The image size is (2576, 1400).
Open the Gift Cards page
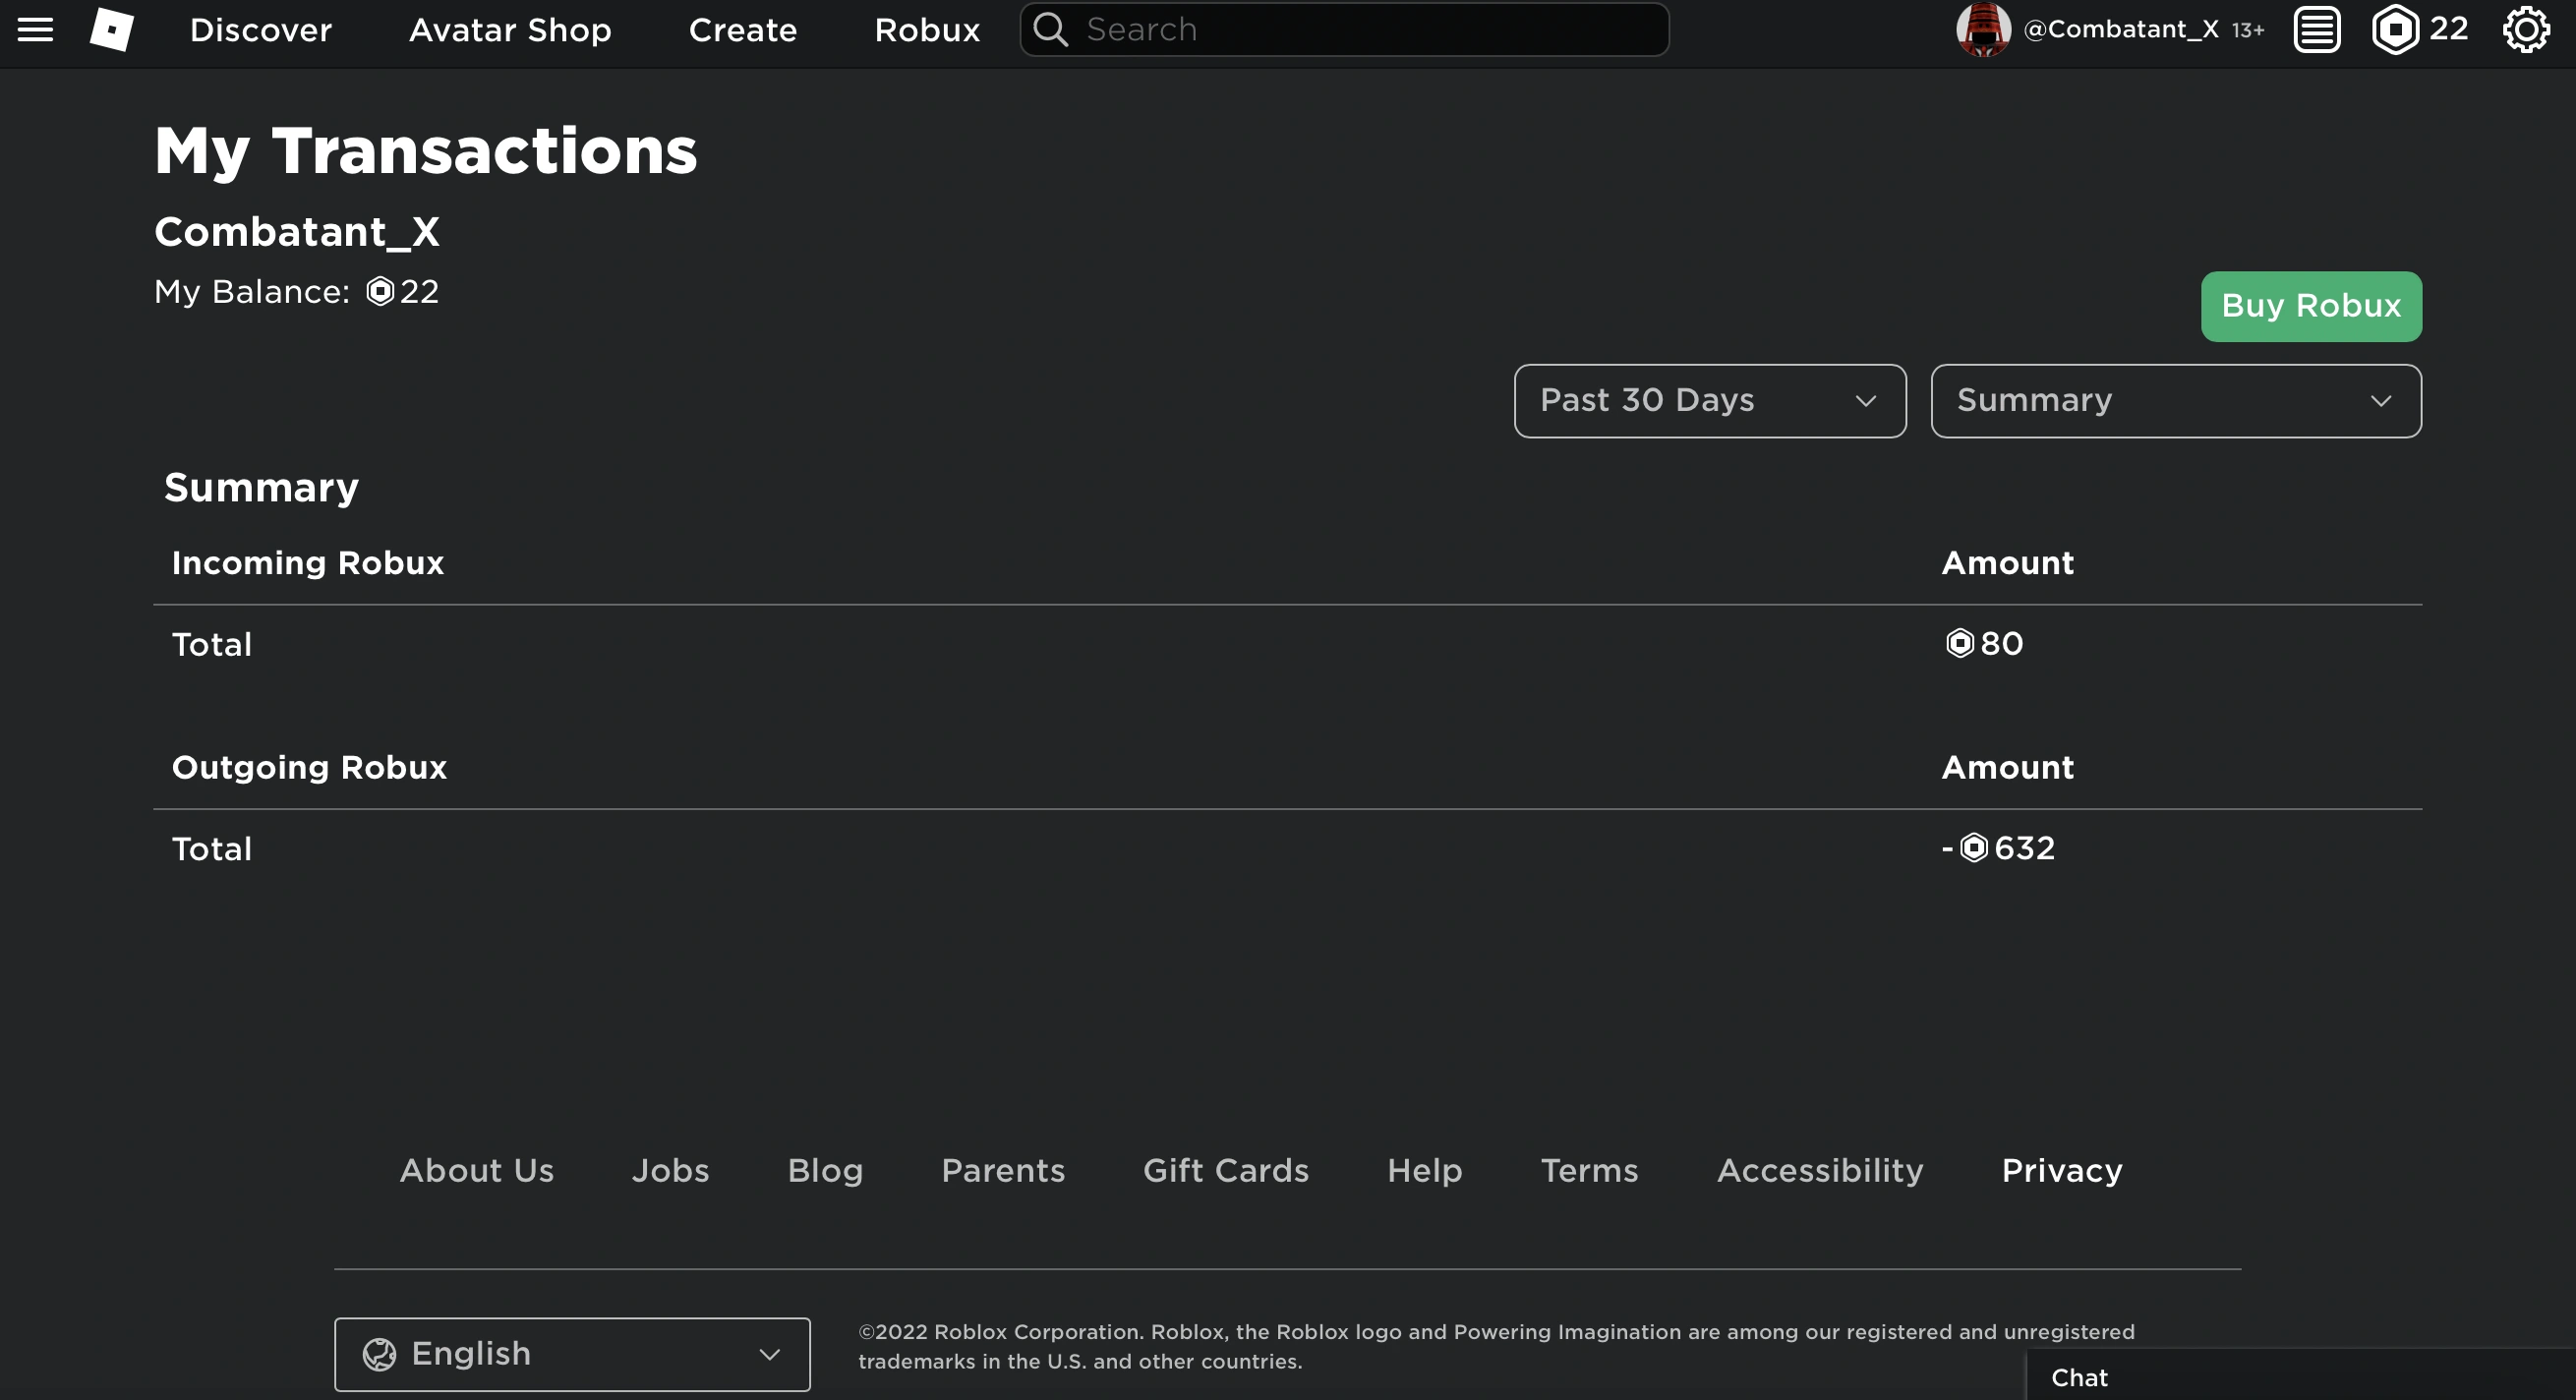point(1225,1170)
